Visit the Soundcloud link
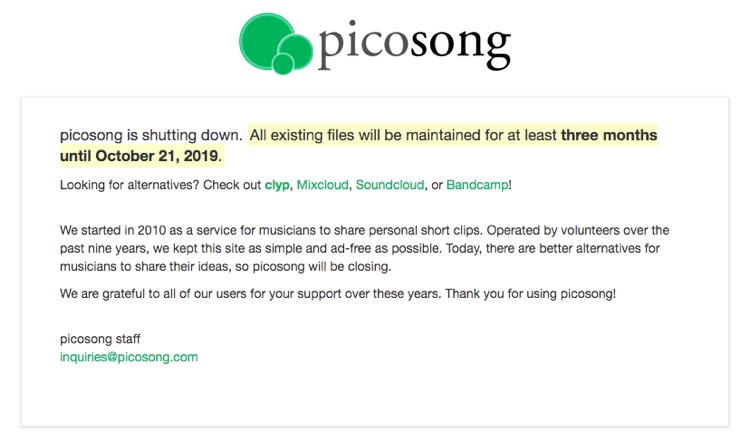Viewport: 750px width, 443px height. tap(390, 185)
